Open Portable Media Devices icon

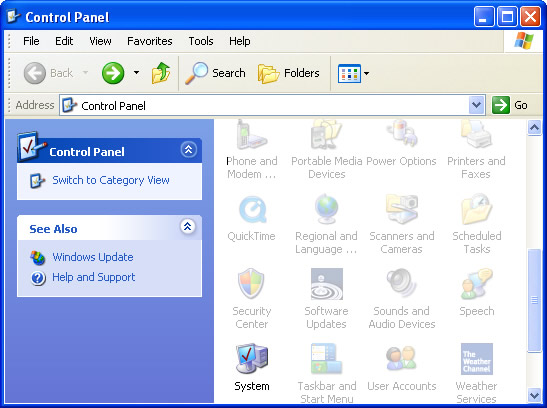tap(327, 135)
